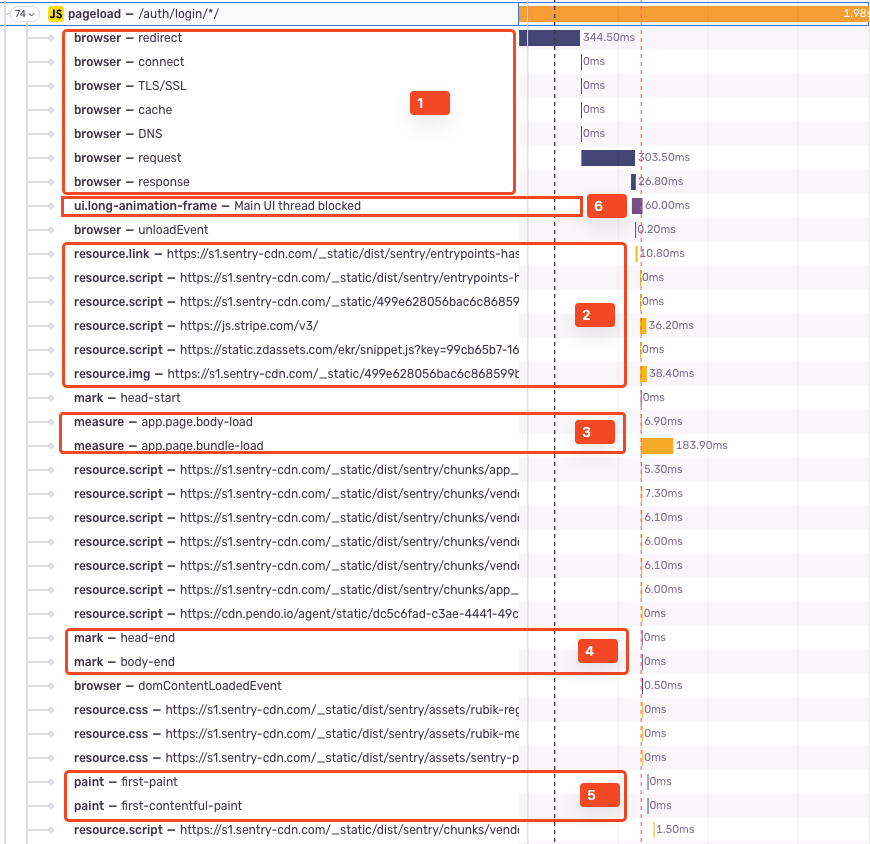Image resolution: width=870 pixels, height=844 pixels.
Task: Click the 303.50ms browser request duration bar
Action: (607, 158)
